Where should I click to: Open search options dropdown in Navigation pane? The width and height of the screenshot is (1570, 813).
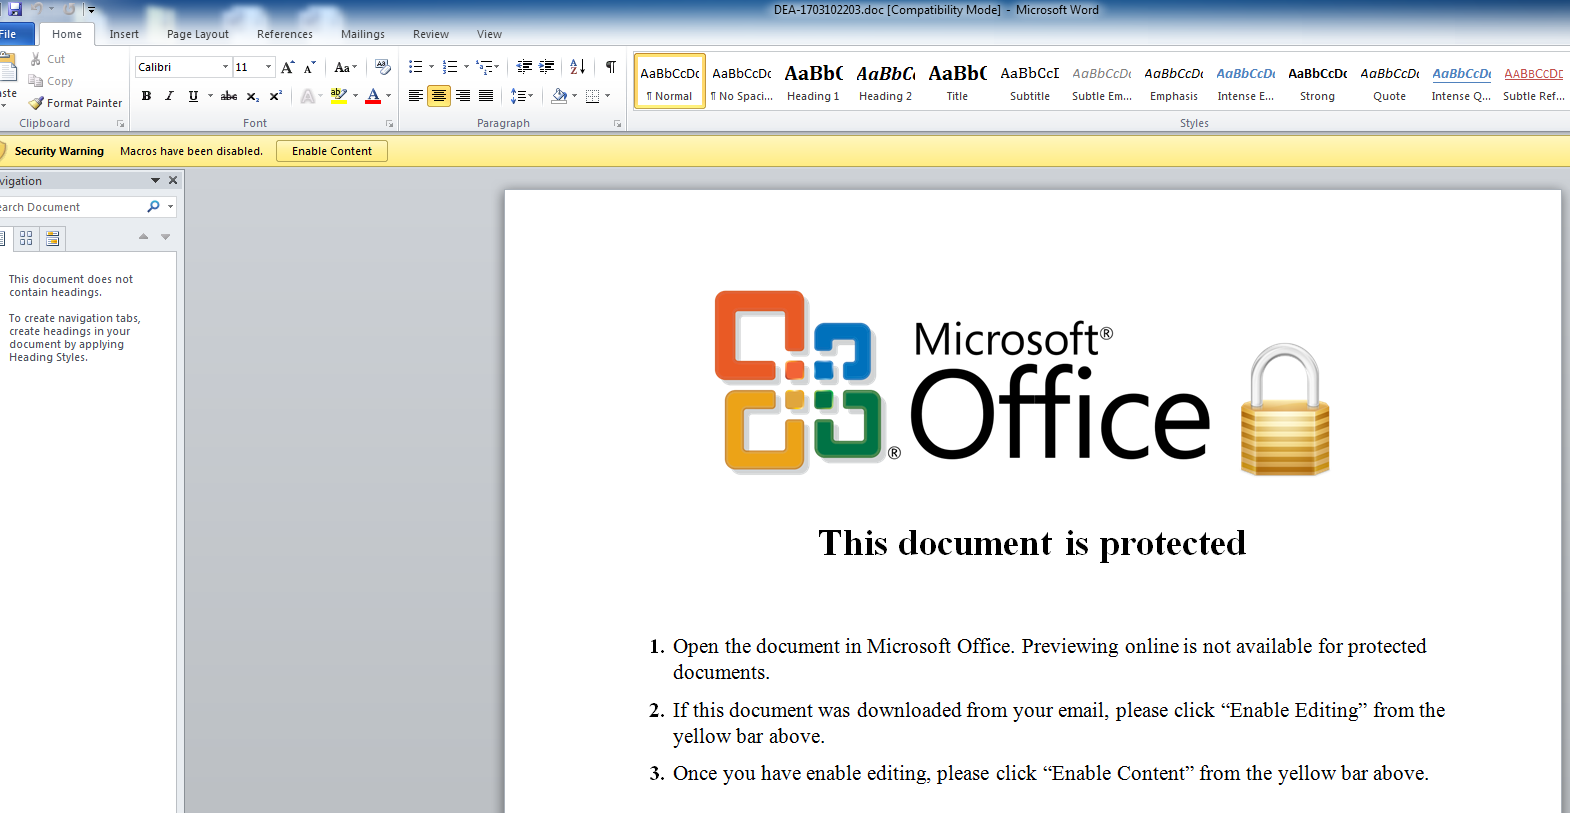click(170, 207)
